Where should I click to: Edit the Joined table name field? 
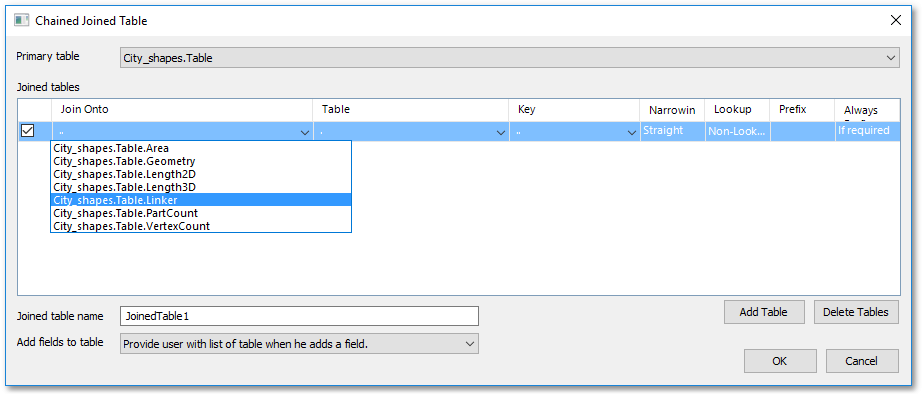[x=299, y=316]
